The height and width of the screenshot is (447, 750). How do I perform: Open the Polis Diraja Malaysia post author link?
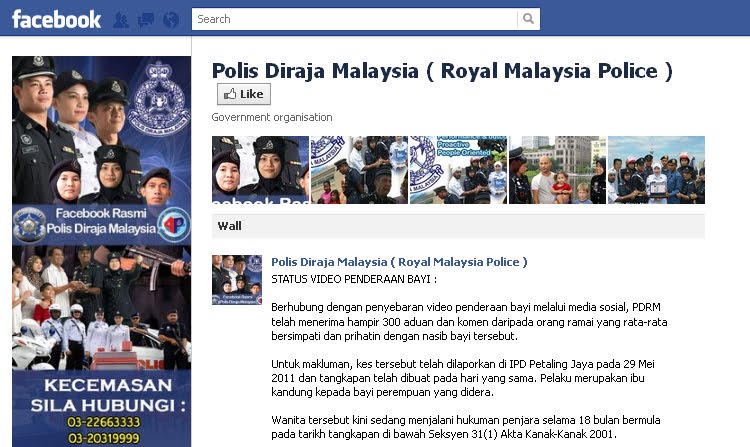pyautogui.click(x=399, y=262)
